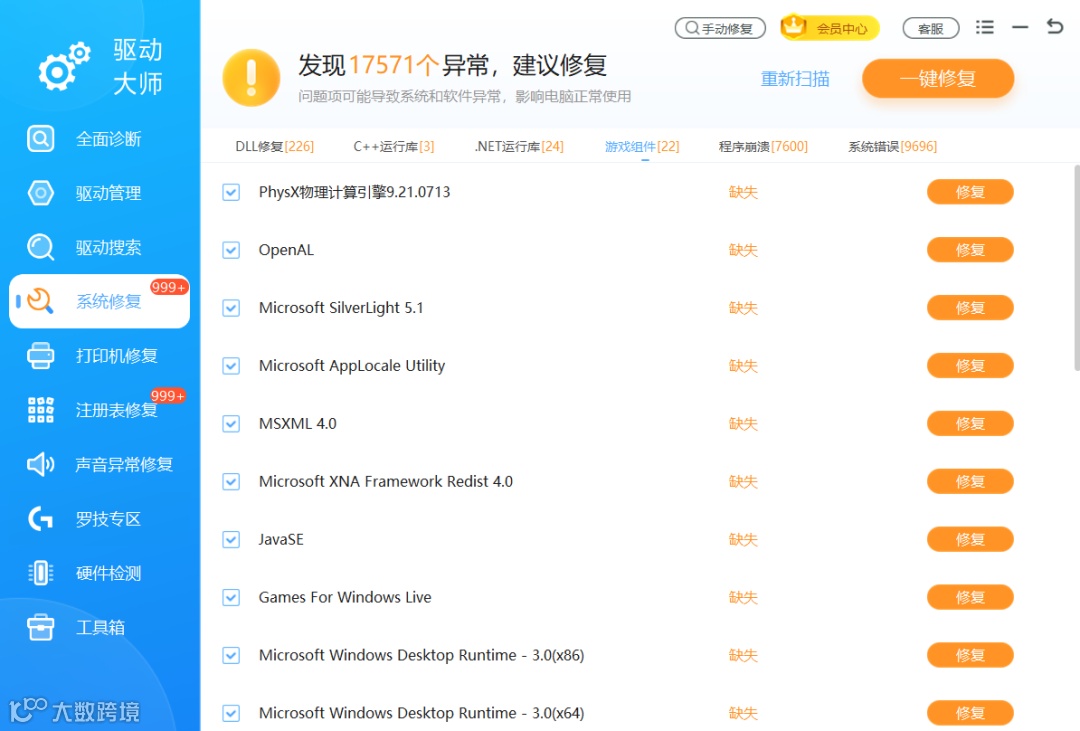The width and height of the screenshot is (1080, 731).
Task: Click the vertical scrollbar thumb
Action: pyautogui.click(x=1077, y=268)
